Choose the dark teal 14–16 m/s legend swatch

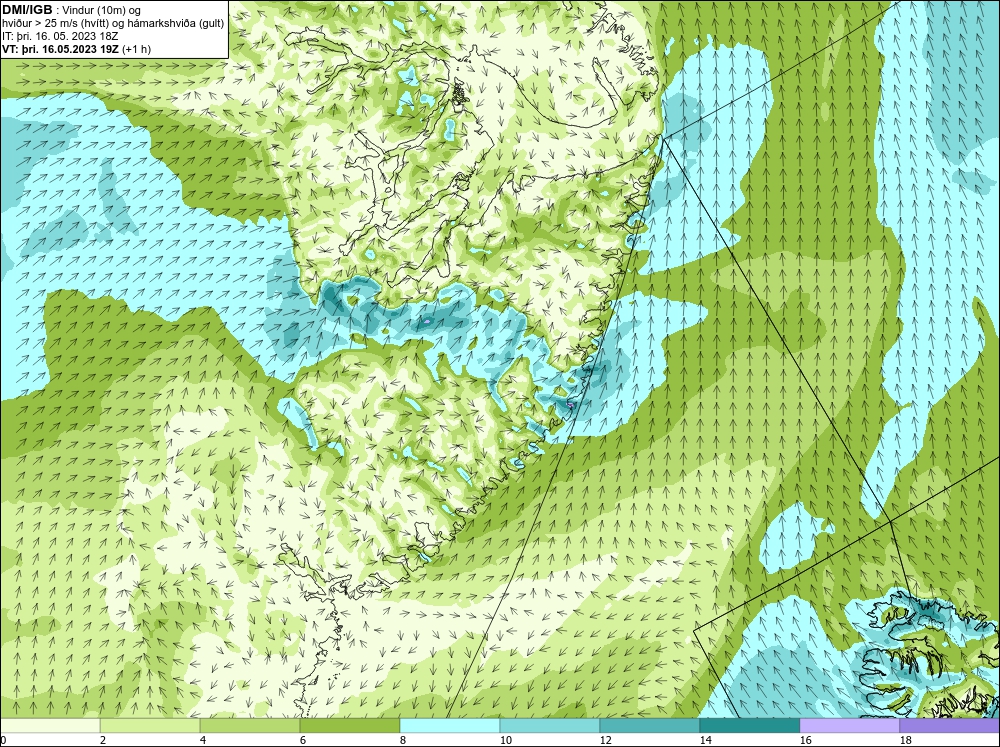749,725
